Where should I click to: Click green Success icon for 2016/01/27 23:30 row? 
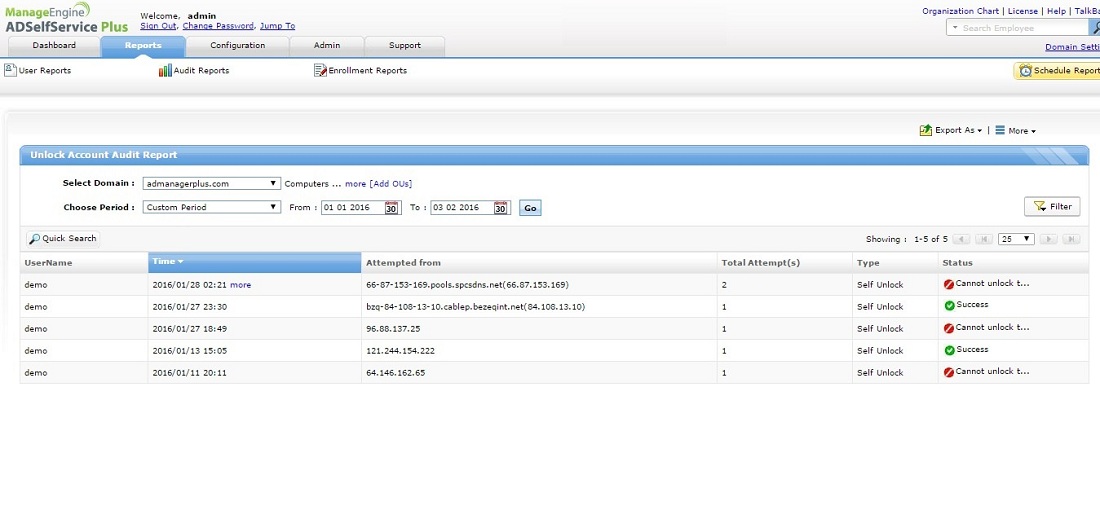949,305
